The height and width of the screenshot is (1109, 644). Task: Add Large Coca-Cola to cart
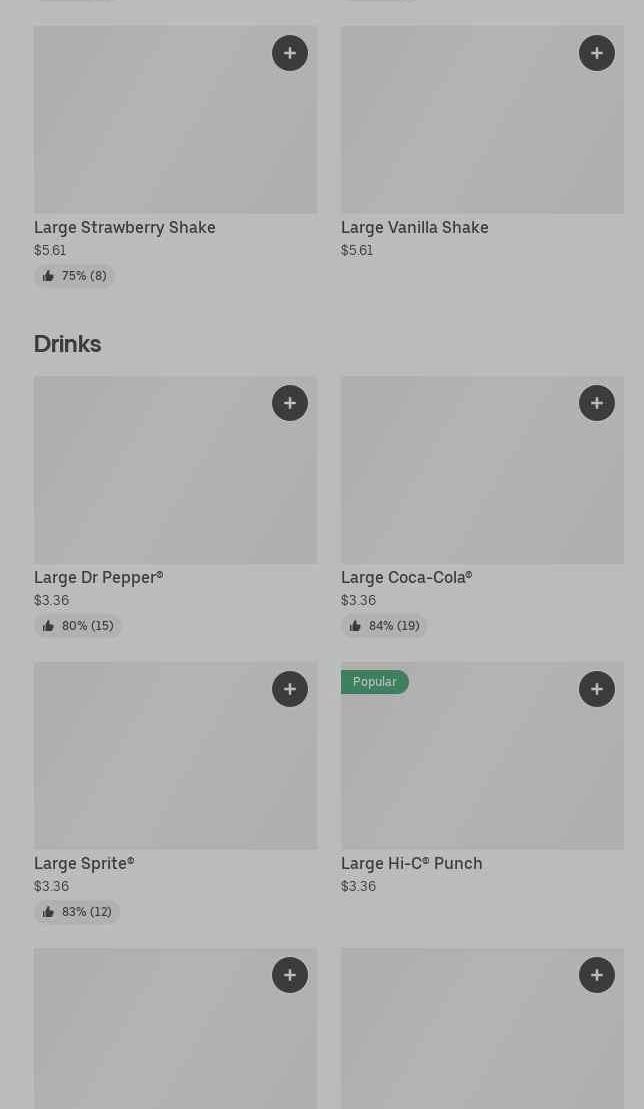[597, 403]
